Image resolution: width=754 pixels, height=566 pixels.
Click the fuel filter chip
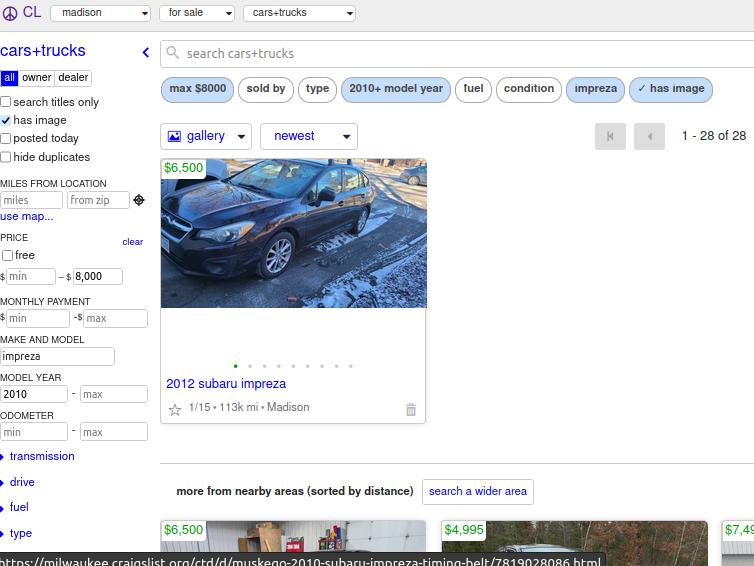pyautogui.click(x=473, y=89)
